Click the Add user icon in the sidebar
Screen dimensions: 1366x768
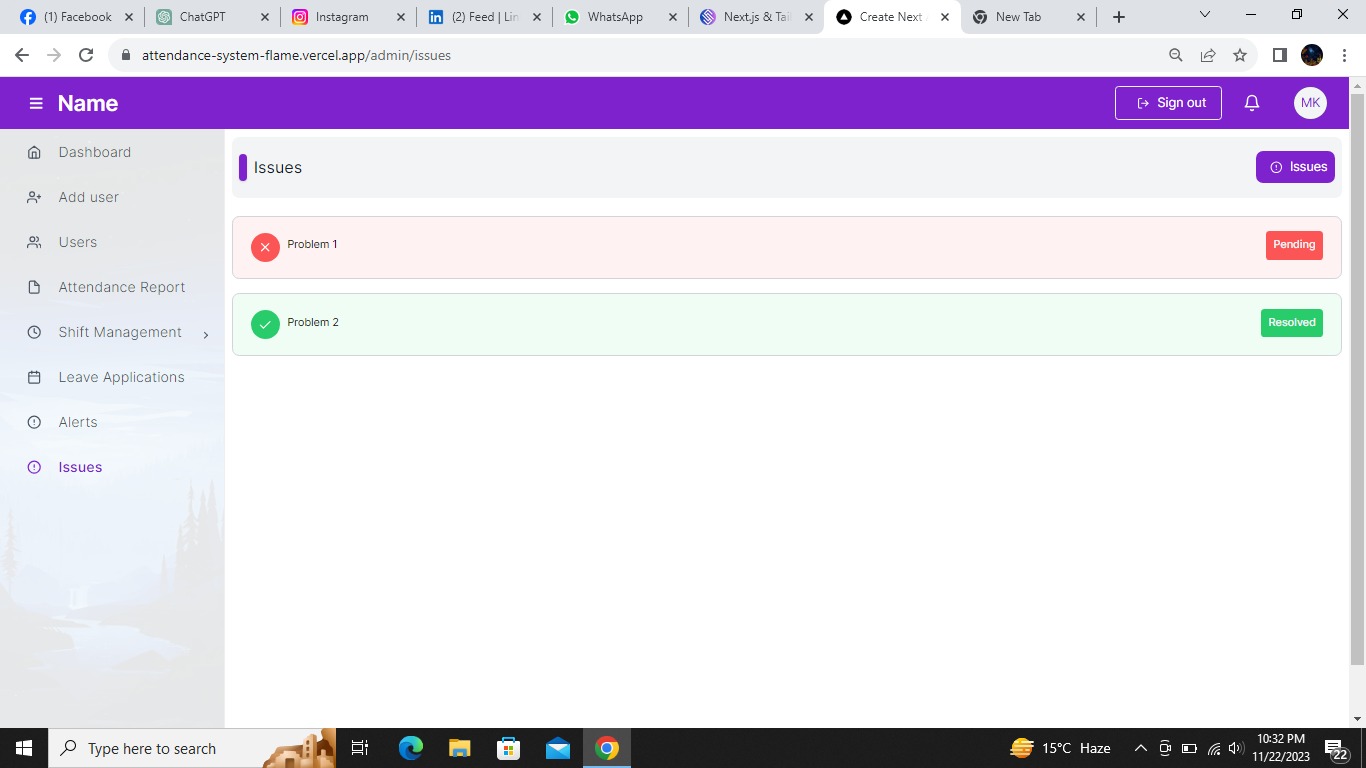tap(34, 197)
